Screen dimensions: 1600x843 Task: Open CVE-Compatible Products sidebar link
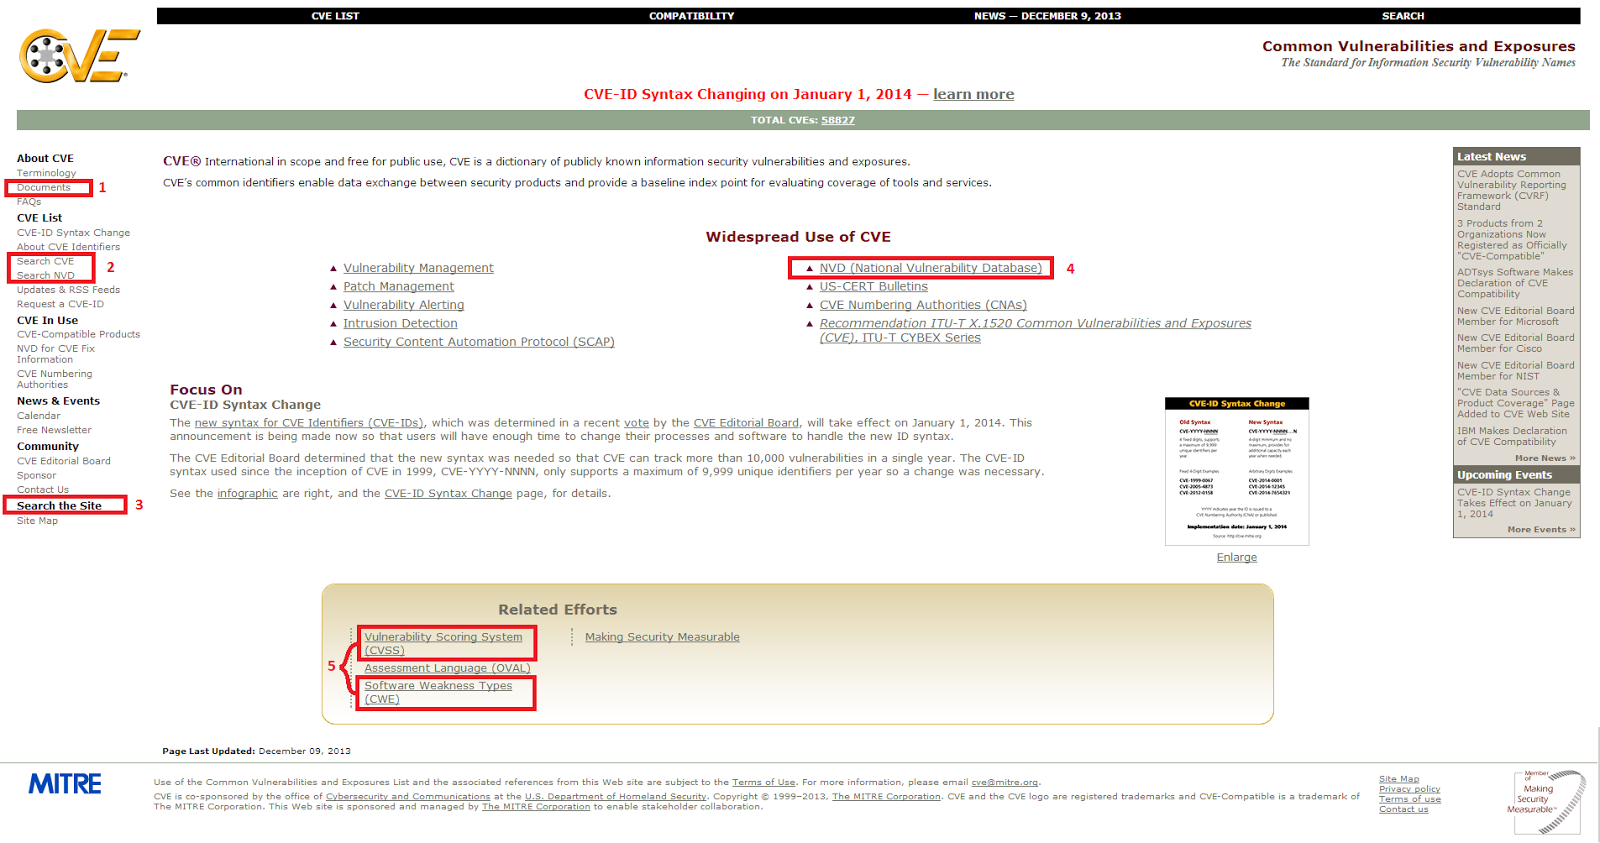pos(78,334)
